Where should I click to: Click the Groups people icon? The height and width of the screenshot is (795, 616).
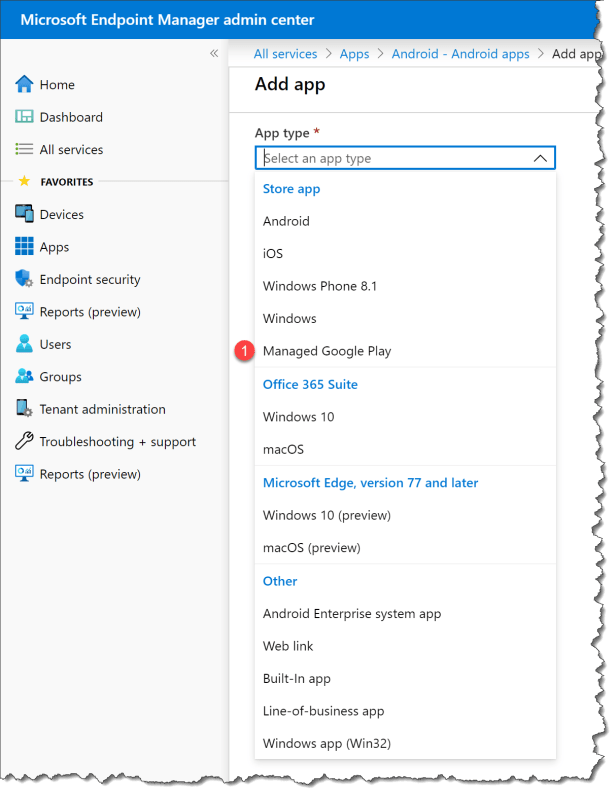click(24, 376)
